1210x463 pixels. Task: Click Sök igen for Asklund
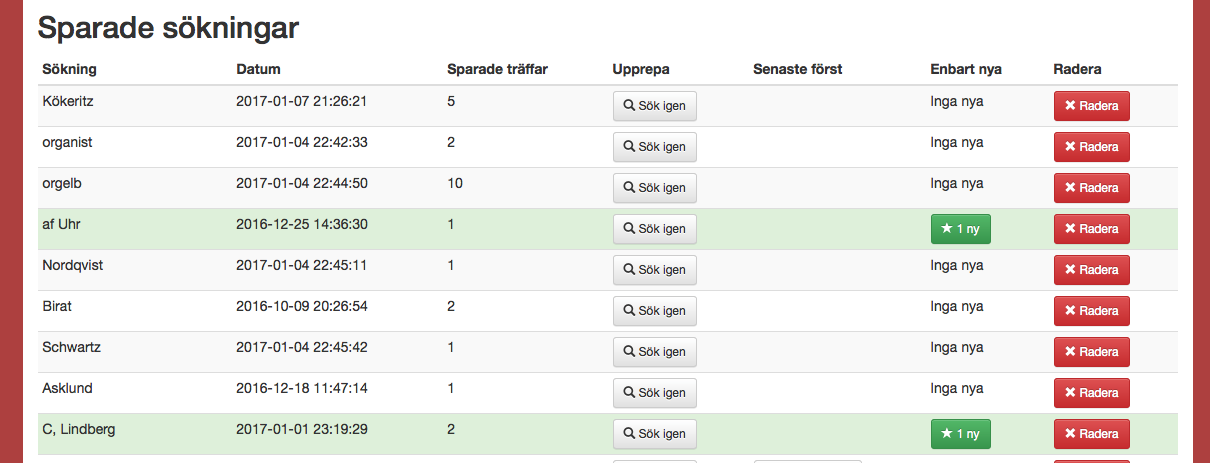[x=654, y=393]
